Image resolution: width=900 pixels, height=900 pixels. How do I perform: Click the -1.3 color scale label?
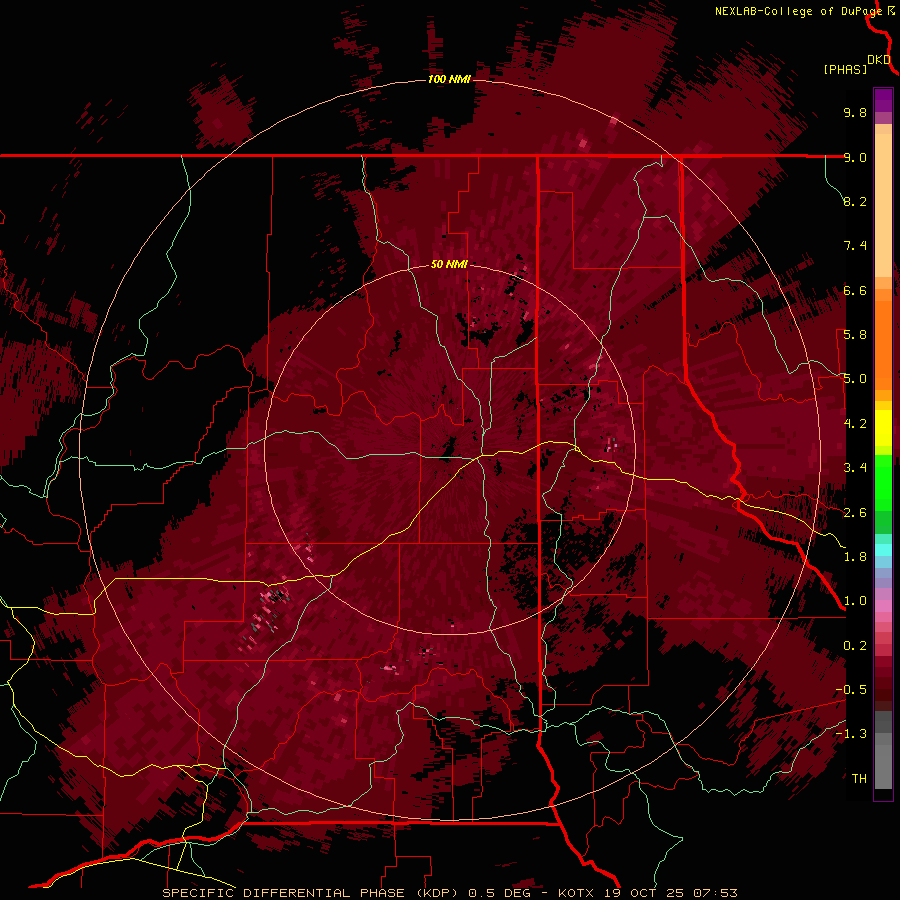tap(851, 734)
